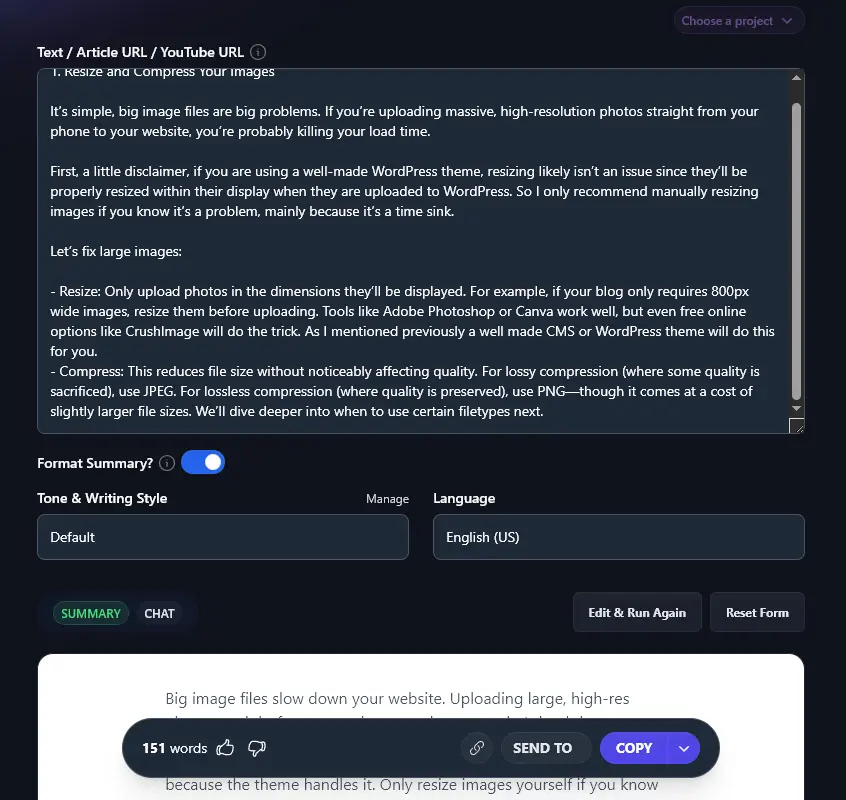
Task: Click the article text scrollbar
Action: pyautogui.click(x=796, y=250)
